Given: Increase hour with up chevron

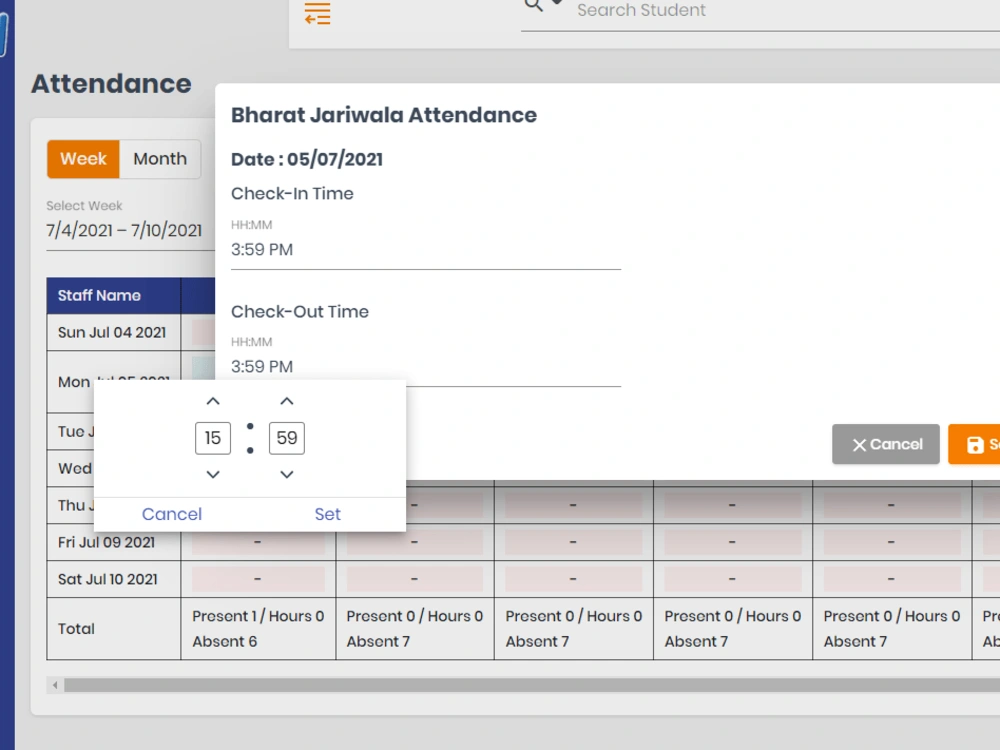Looking at the screenshot, I should [x=213, y=401].
